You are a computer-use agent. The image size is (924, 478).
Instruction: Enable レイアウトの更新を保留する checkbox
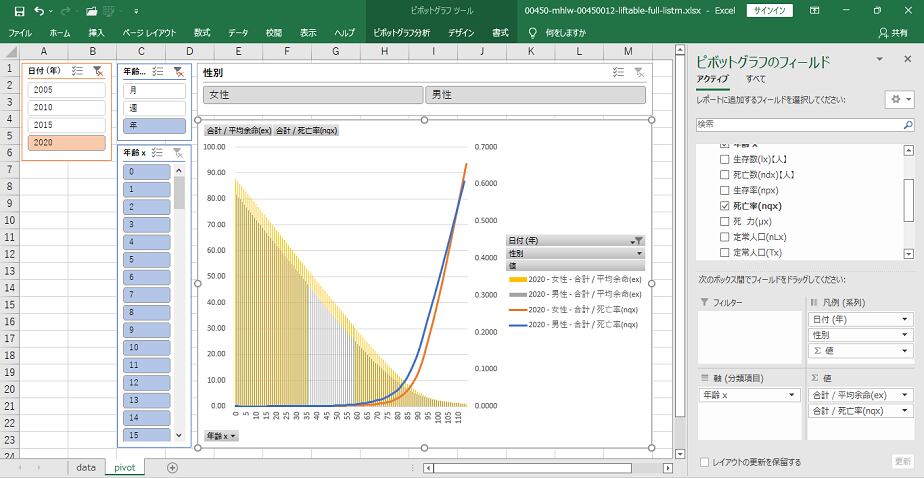pyautogui.click(x=705, y=462)
